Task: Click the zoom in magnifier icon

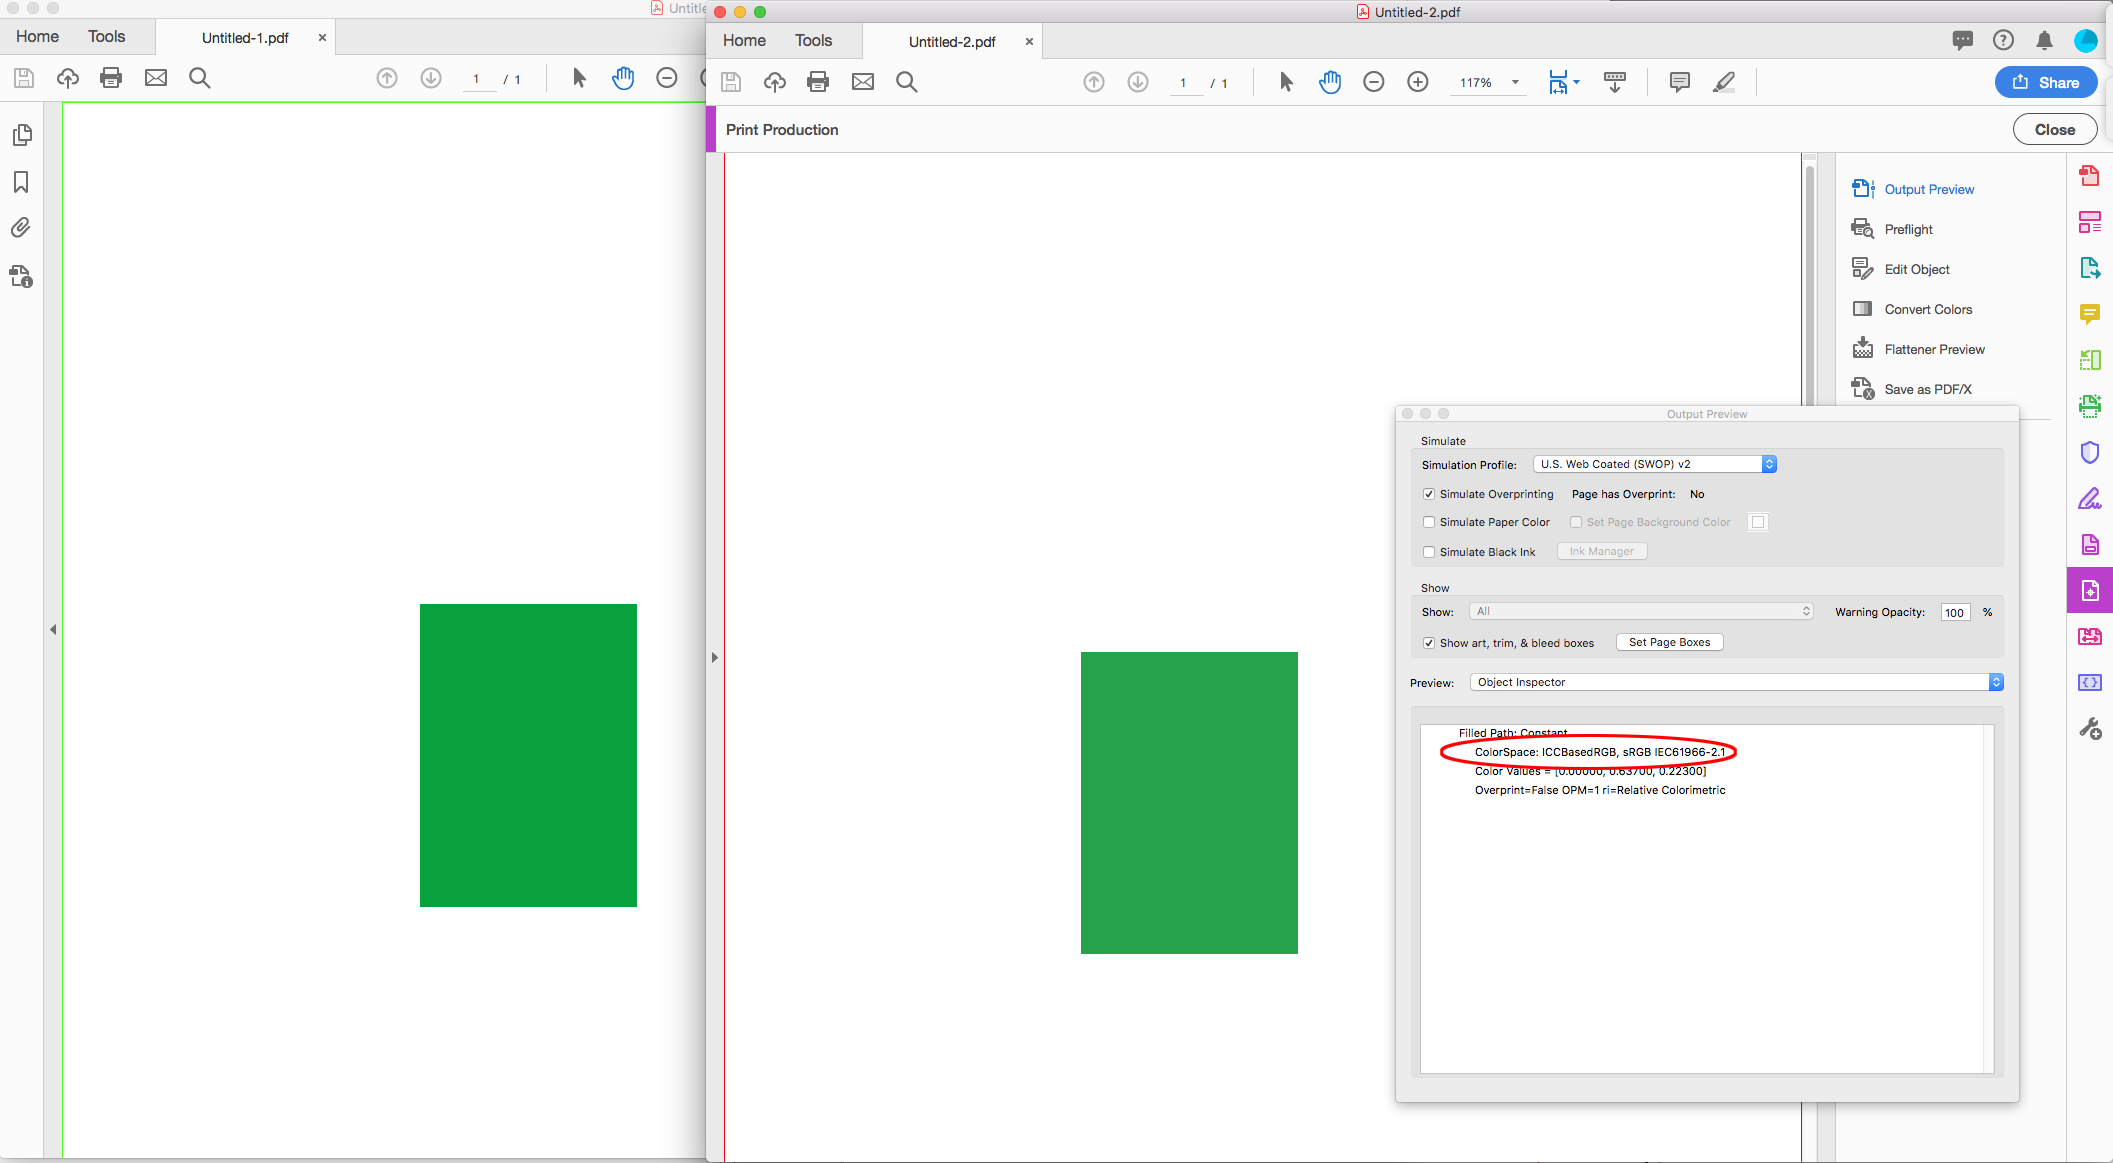Action: tap(1418, 82)
